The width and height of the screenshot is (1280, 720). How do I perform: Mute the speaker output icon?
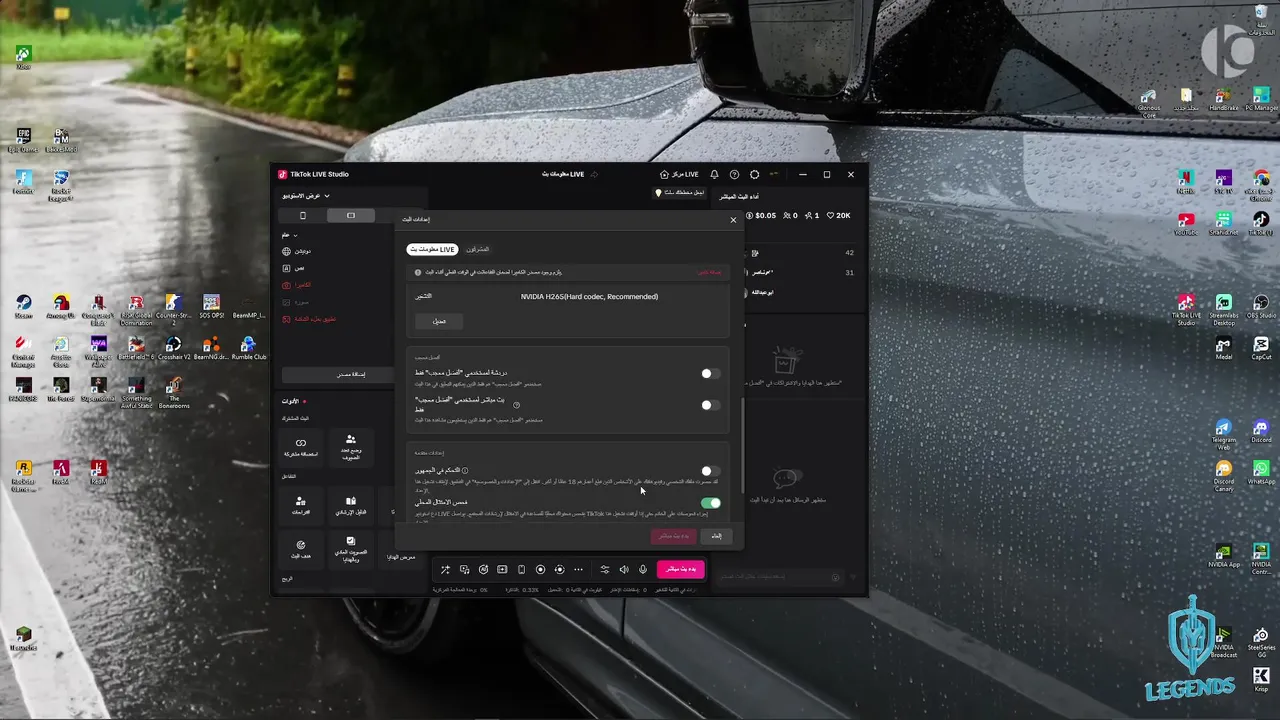pyautogui.click(x=624, y=569)
